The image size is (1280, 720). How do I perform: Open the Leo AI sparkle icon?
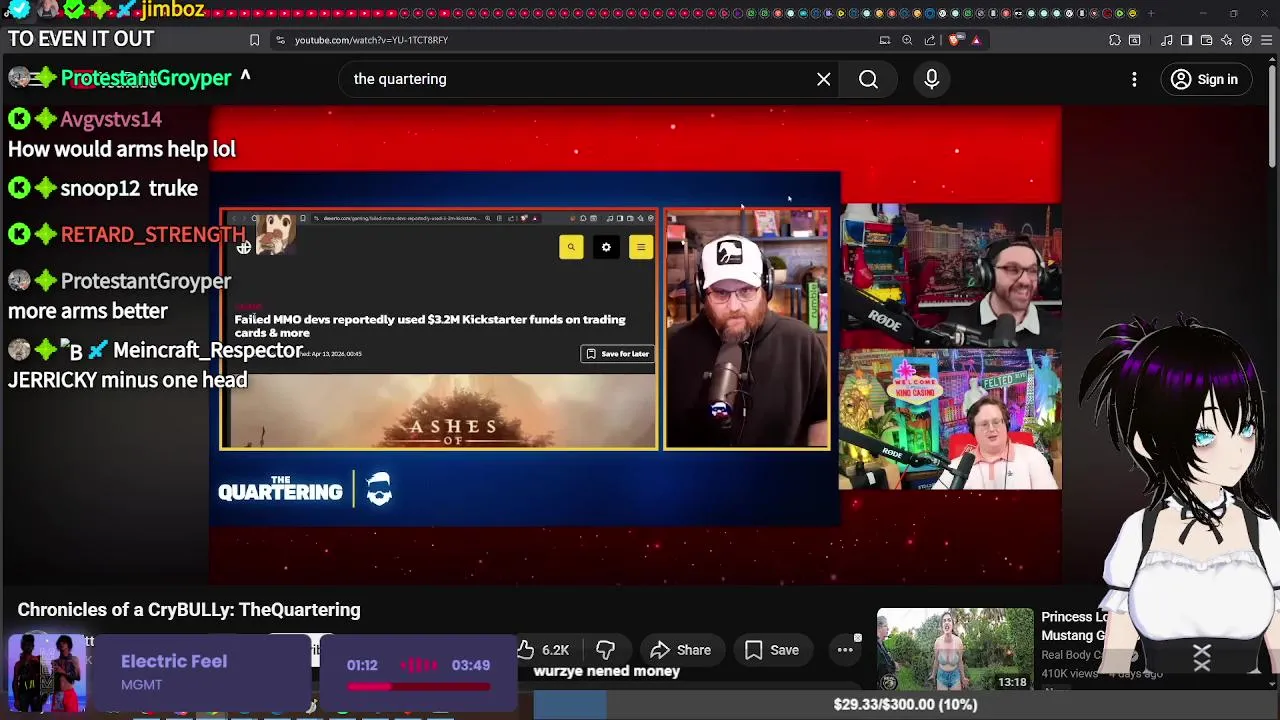point(1226,40)
